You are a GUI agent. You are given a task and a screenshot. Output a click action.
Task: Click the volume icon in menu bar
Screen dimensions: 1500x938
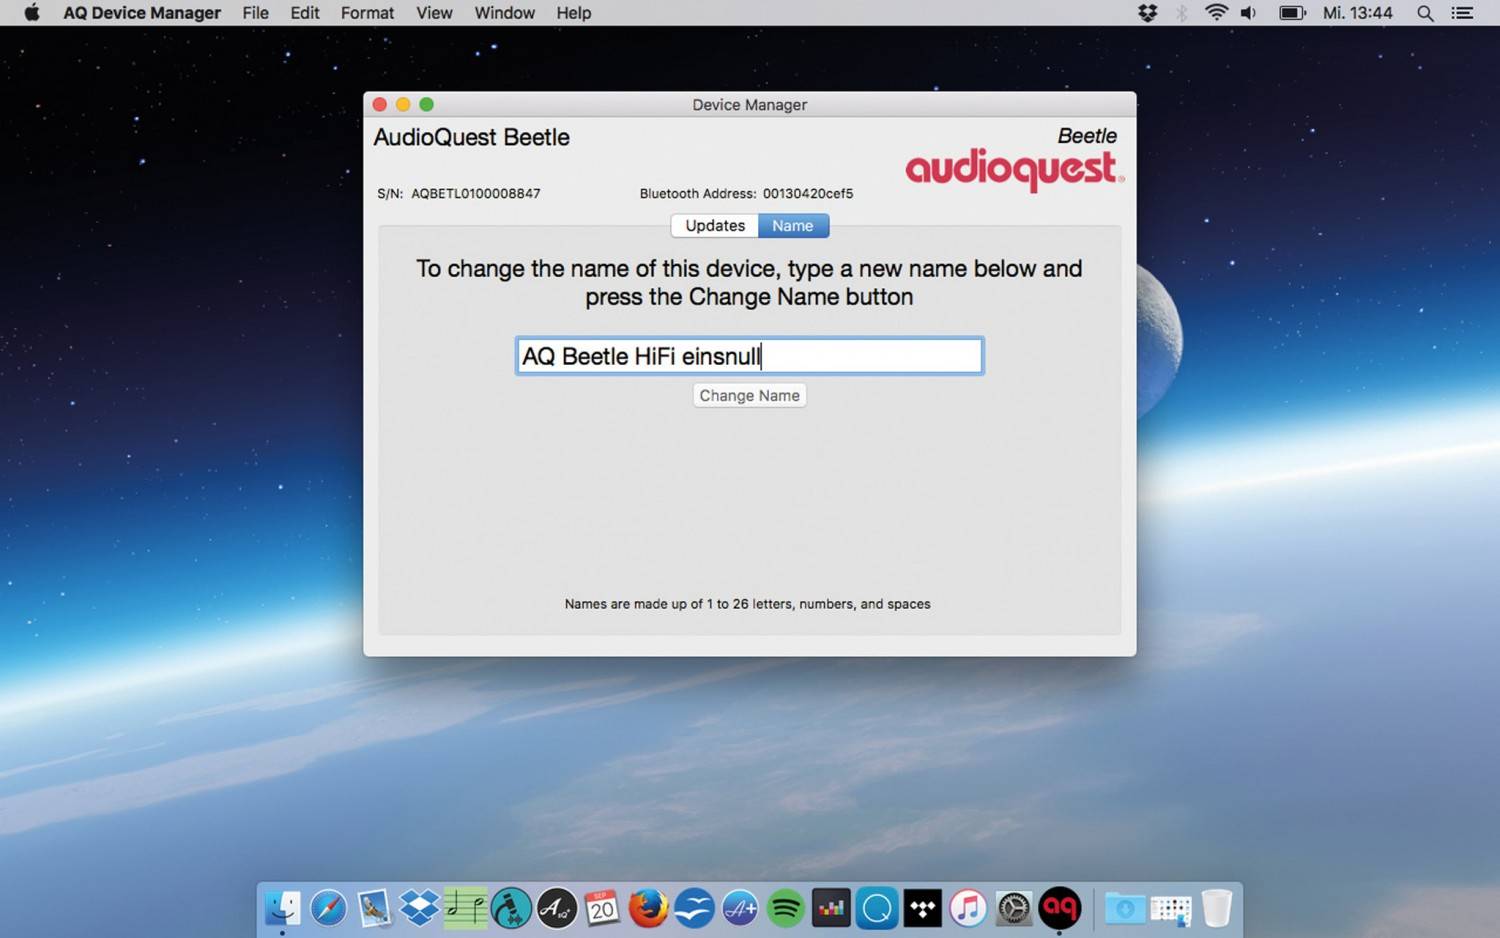point(1249,13)
